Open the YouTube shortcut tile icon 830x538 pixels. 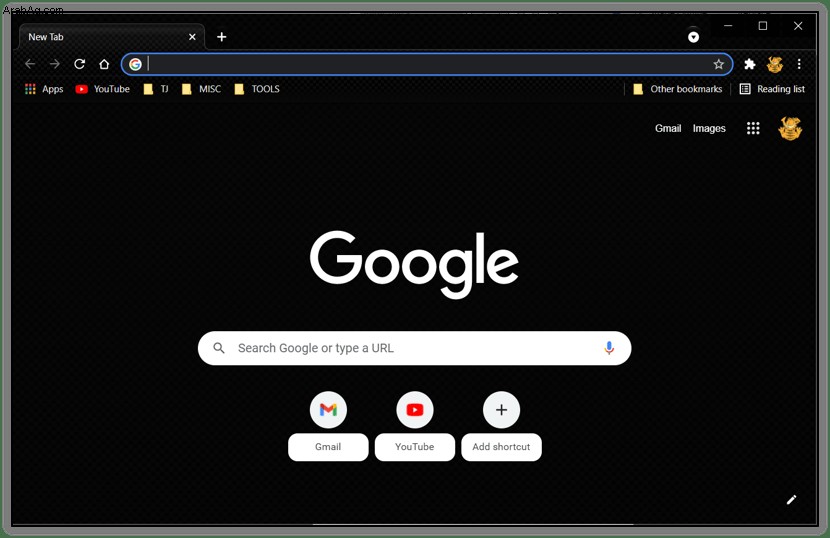point(415,410)
